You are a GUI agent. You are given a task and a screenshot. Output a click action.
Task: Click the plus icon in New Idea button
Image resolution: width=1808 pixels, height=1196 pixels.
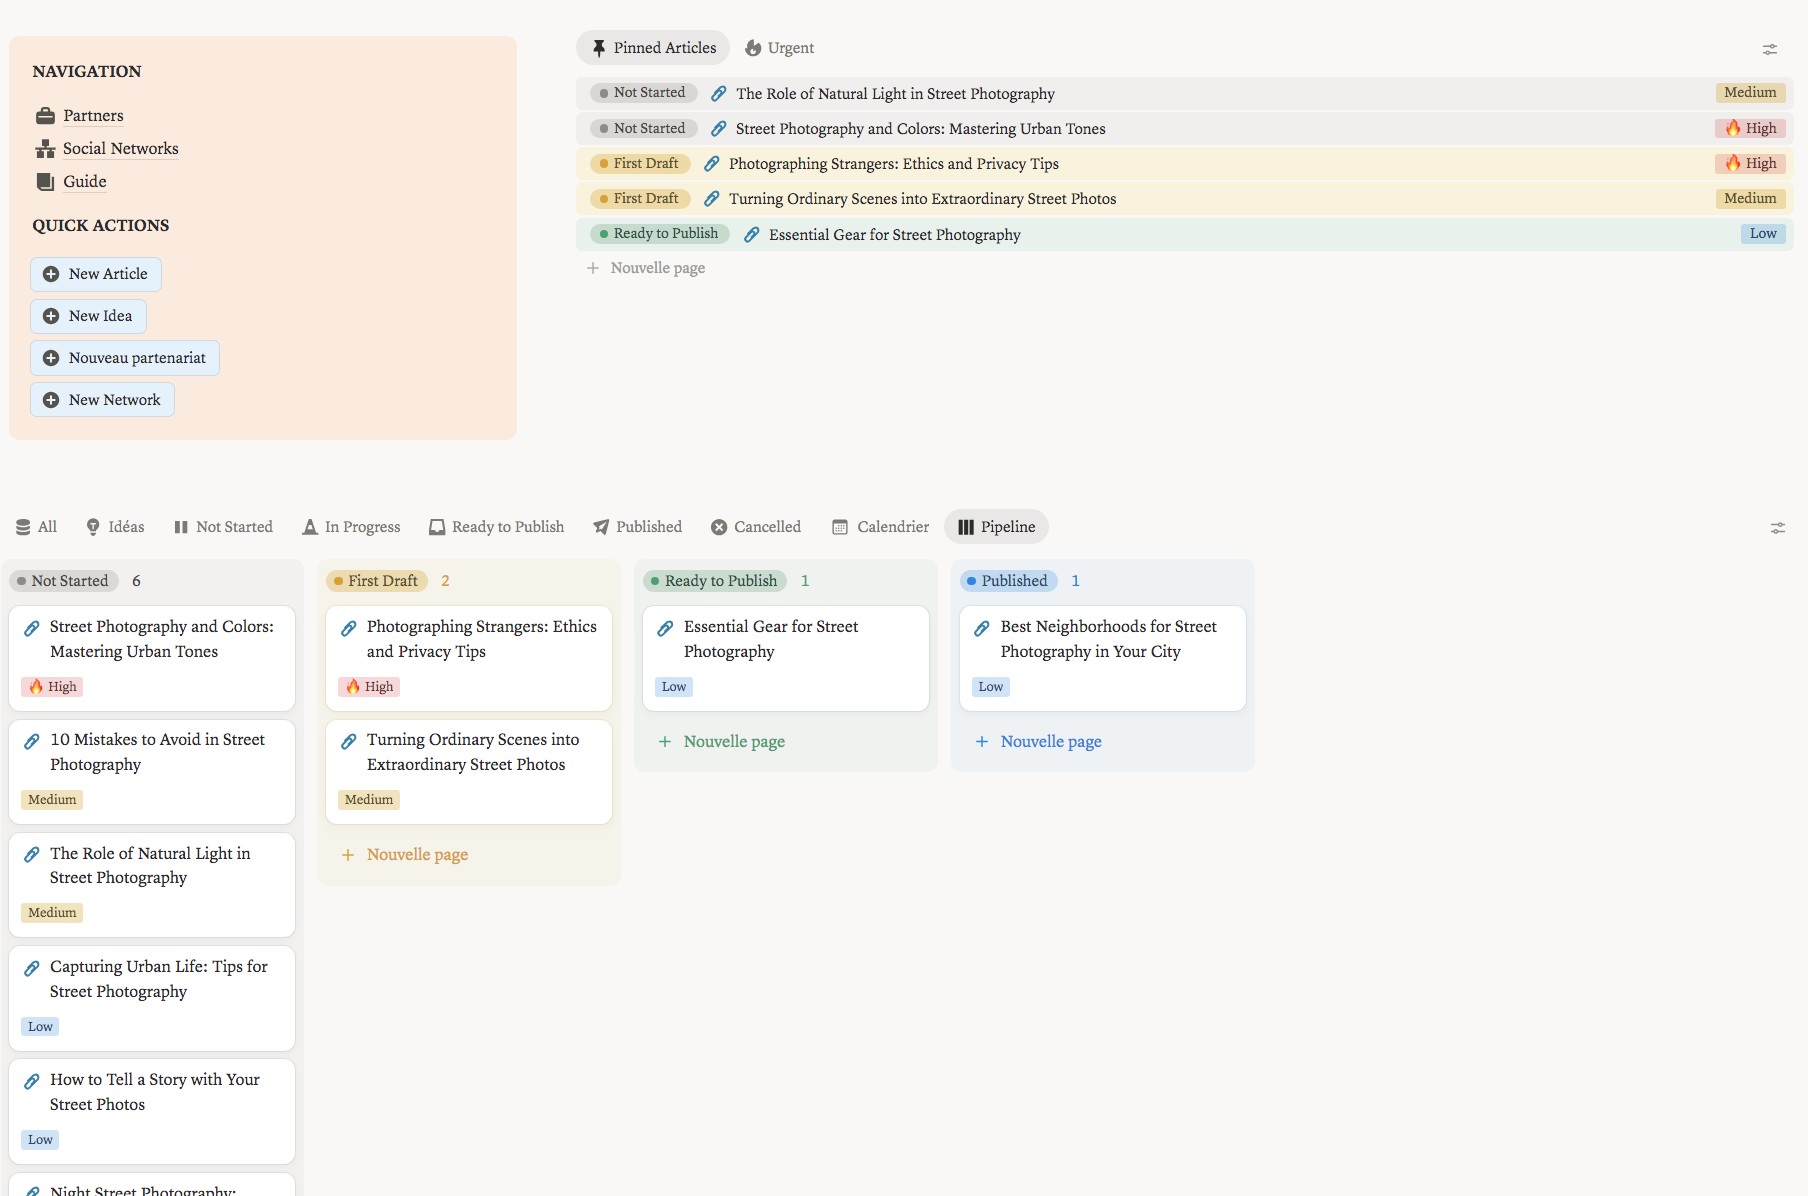point(51,316)
